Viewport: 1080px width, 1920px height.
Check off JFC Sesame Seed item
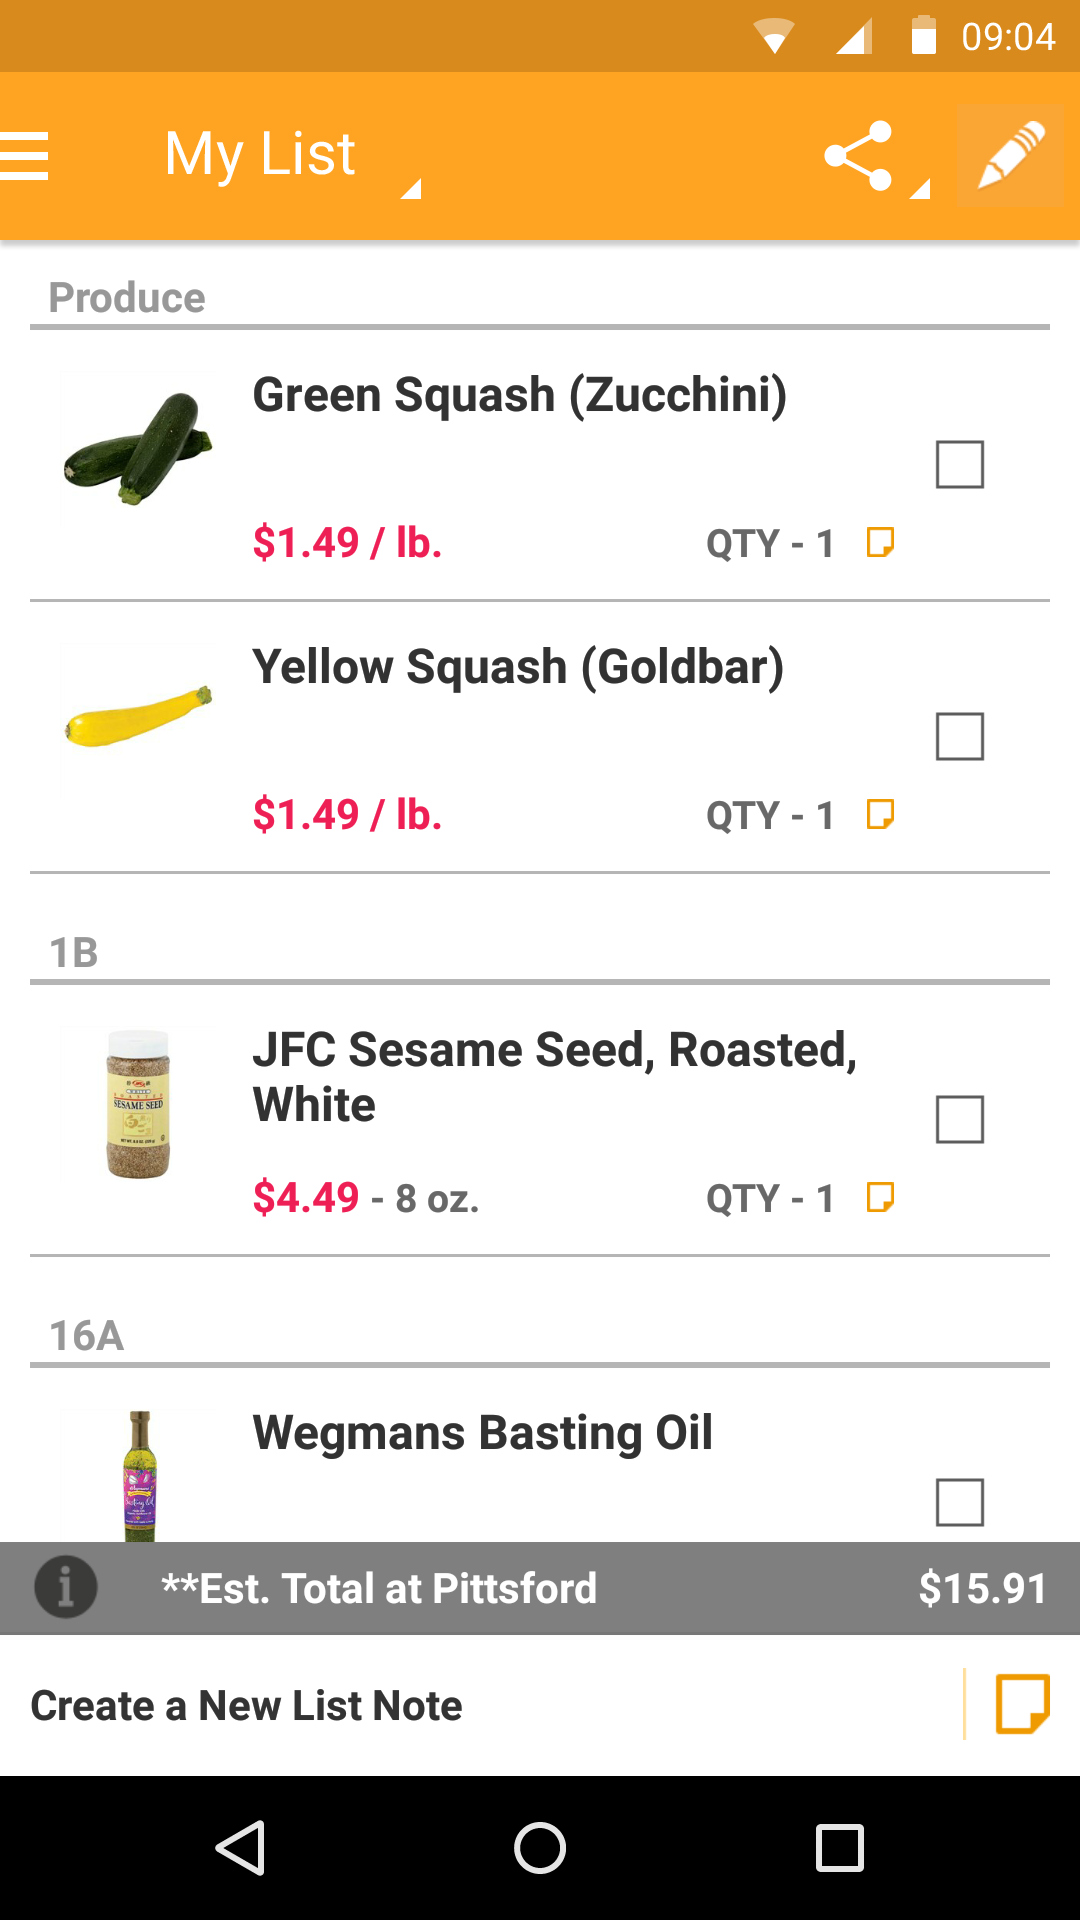click(x=960, y=1119)
